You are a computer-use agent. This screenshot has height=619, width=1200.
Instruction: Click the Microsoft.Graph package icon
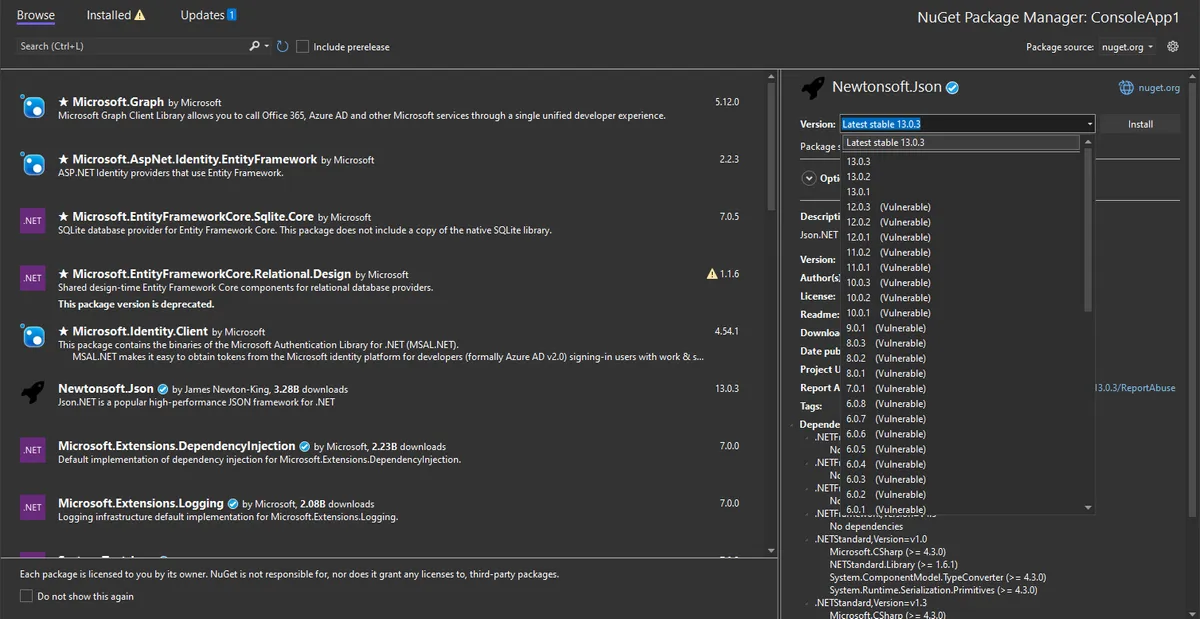pyautogui.click(x=33, y=107)
